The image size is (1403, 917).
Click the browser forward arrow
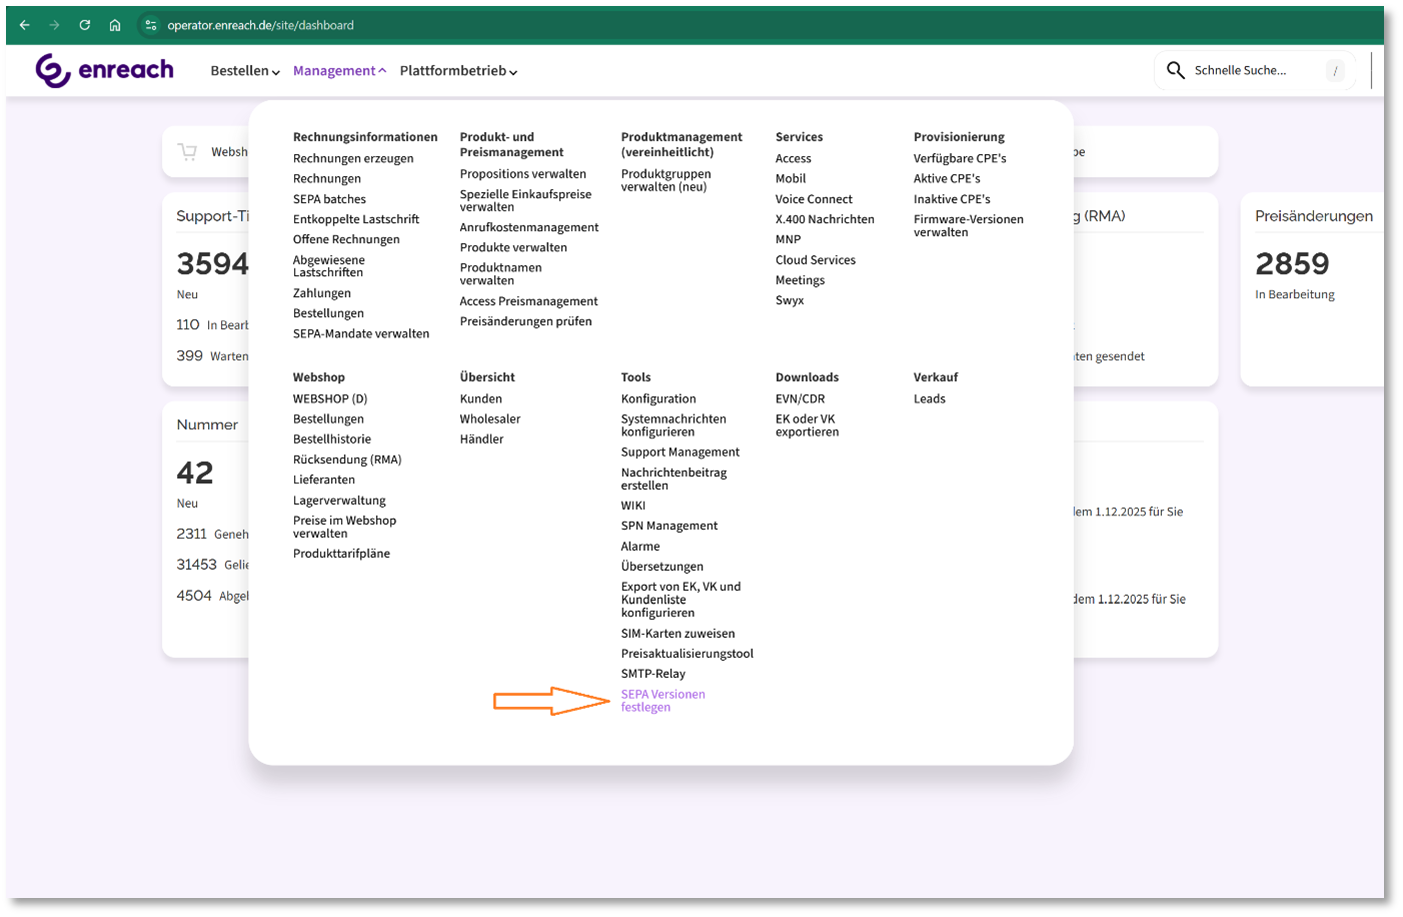55,25
